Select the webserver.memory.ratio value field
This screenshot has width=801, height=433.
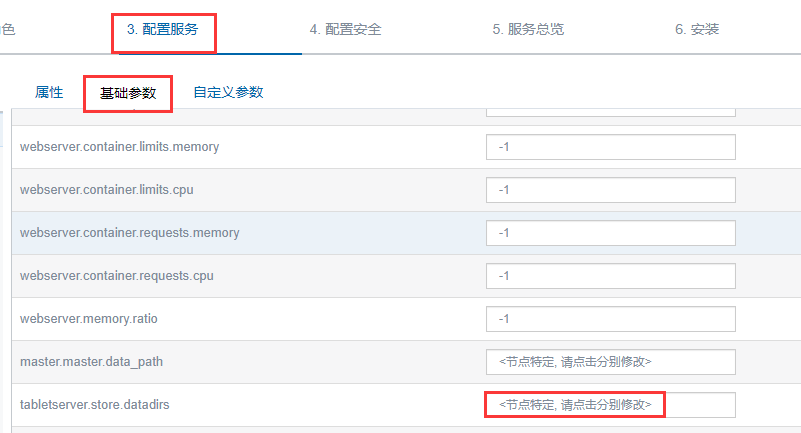pyautogui.click(x=610, y=319)
